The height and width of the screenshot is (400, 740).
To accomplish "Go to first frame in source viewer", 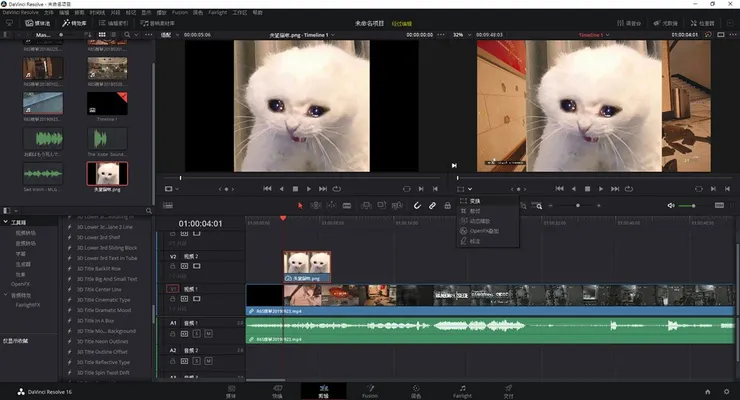I will pyautogui.click(x=267, y=189).
